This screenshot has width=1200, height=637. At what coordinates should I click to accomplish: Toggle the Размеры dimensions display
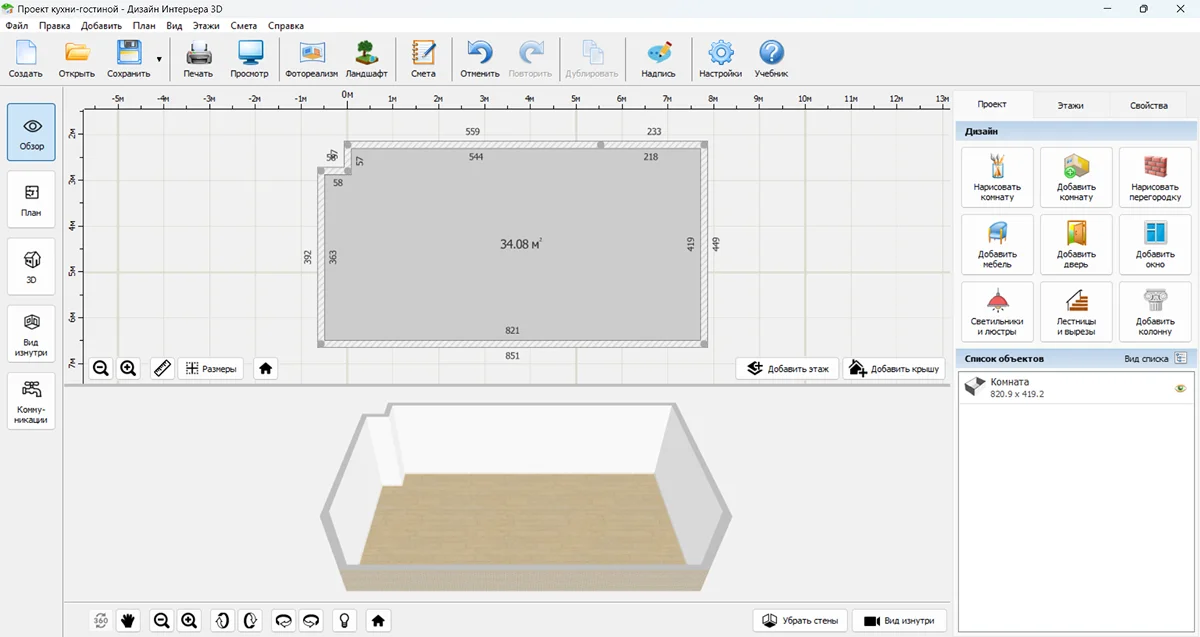click(x=211, y=368)
